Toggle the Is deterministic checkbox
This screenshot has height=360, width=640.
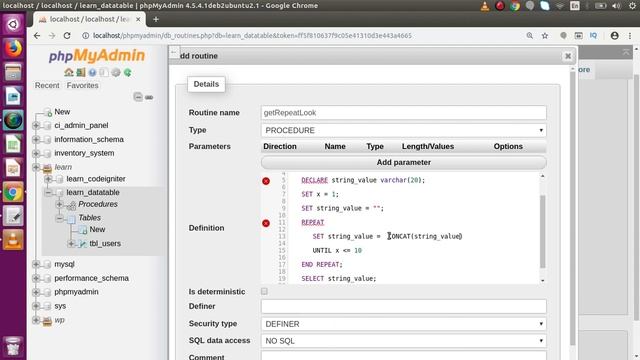pyautogui.click(x=264, y=291)
